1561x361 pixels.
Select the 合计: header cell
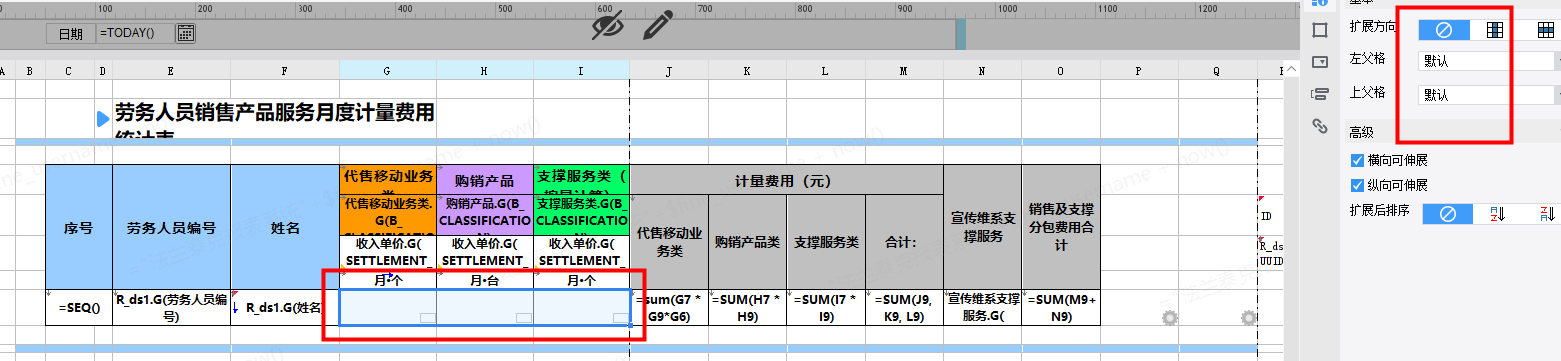[x=904, y=242]
